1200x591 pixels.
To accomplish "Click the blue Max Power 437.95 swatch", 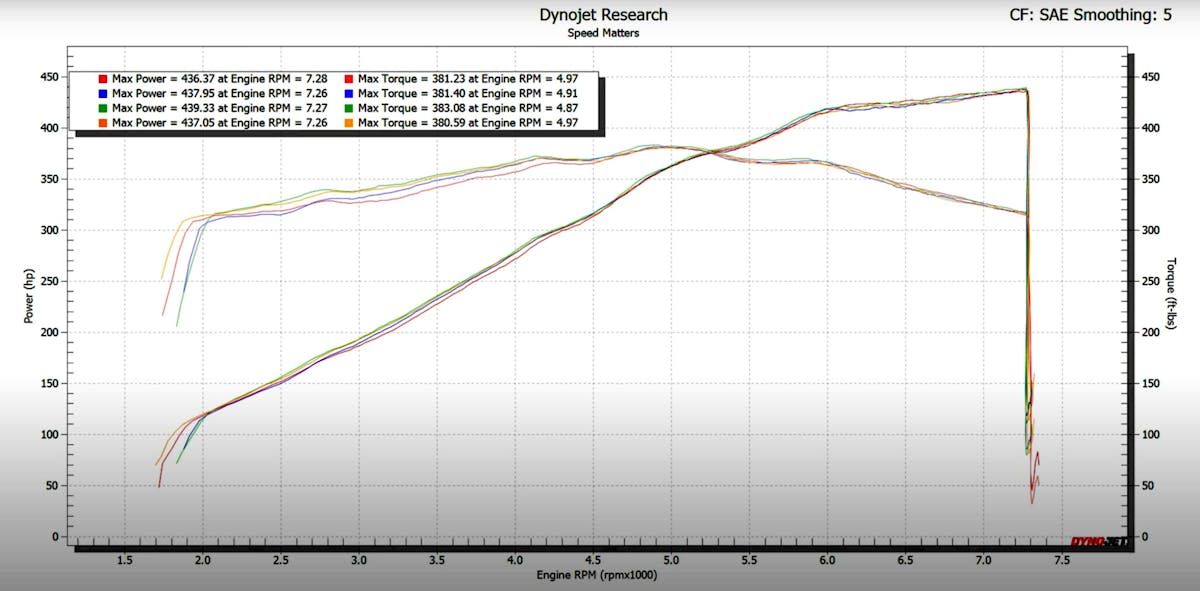I will [102, 93].
